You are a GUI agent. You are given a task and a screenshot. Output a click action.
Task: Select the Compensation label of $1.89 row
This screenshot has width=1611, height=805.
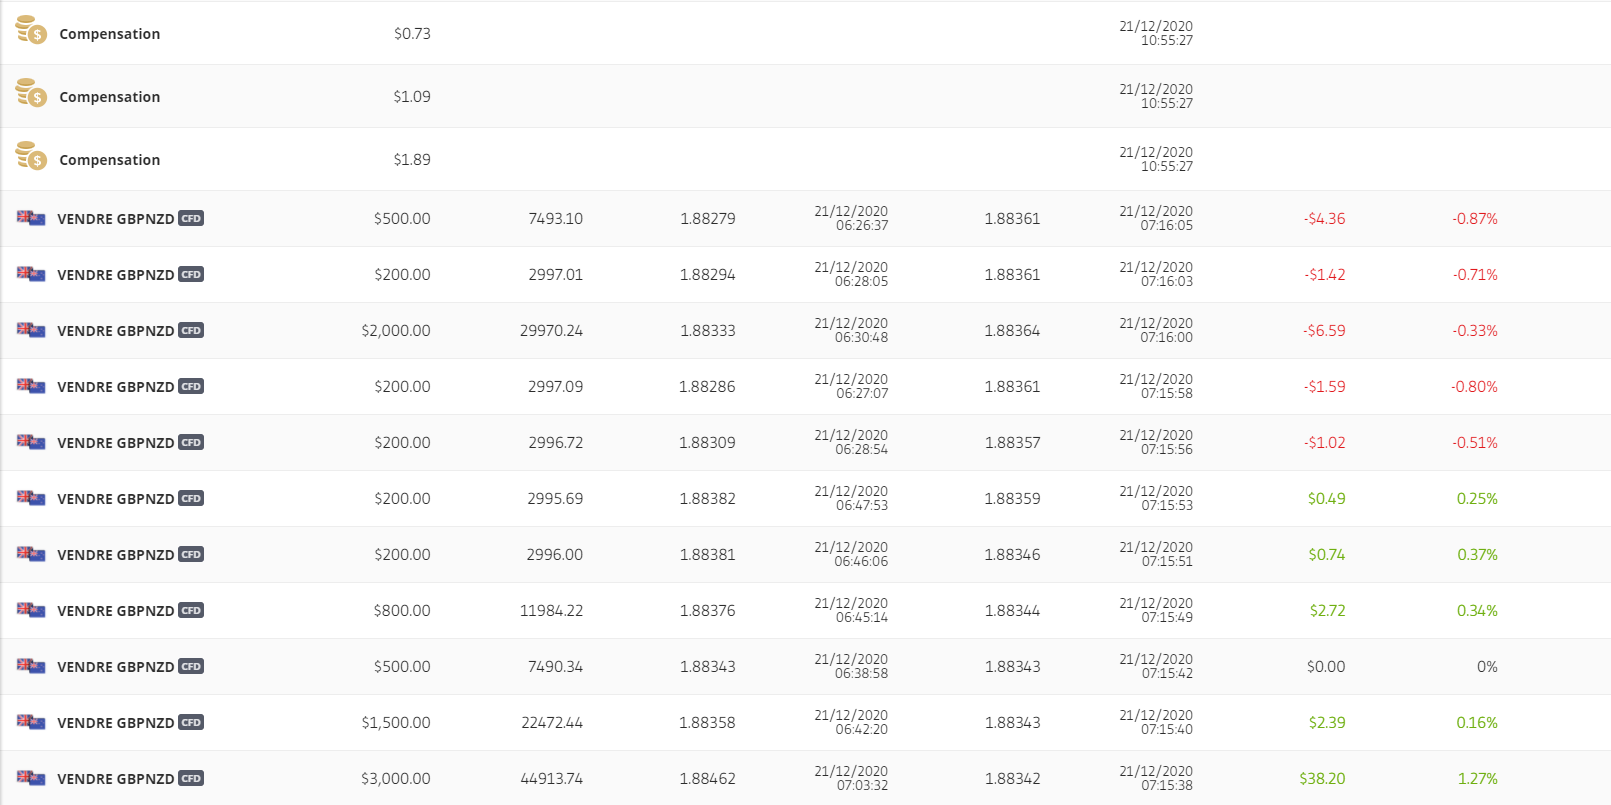click(109, 160)
